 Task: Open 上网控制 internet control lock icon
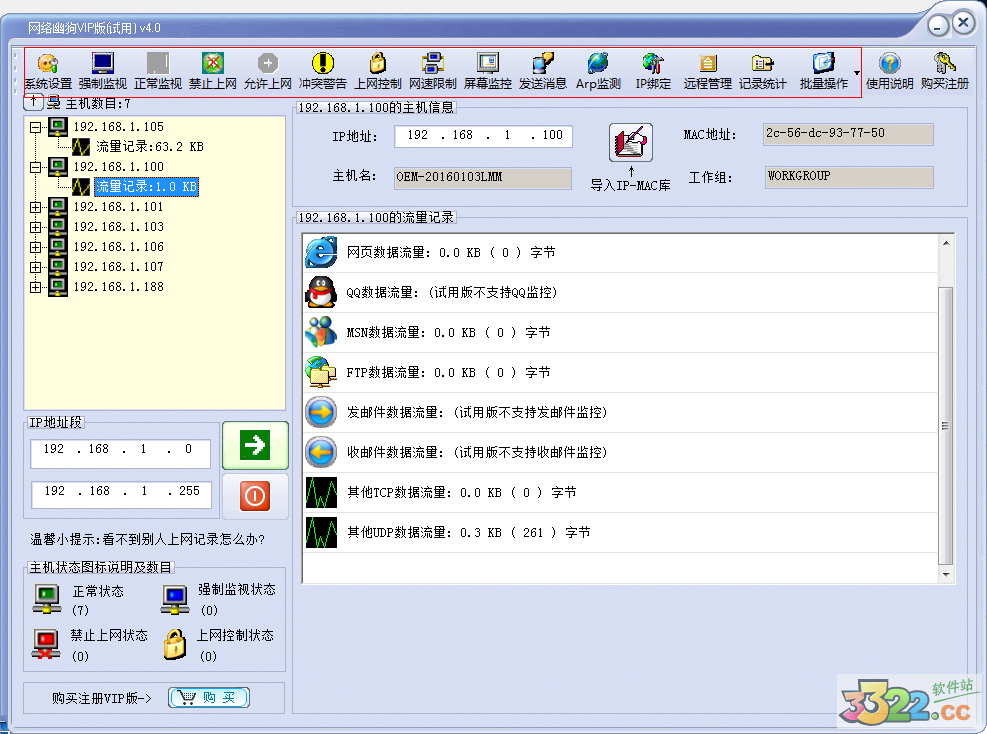[x=378, y=71]
